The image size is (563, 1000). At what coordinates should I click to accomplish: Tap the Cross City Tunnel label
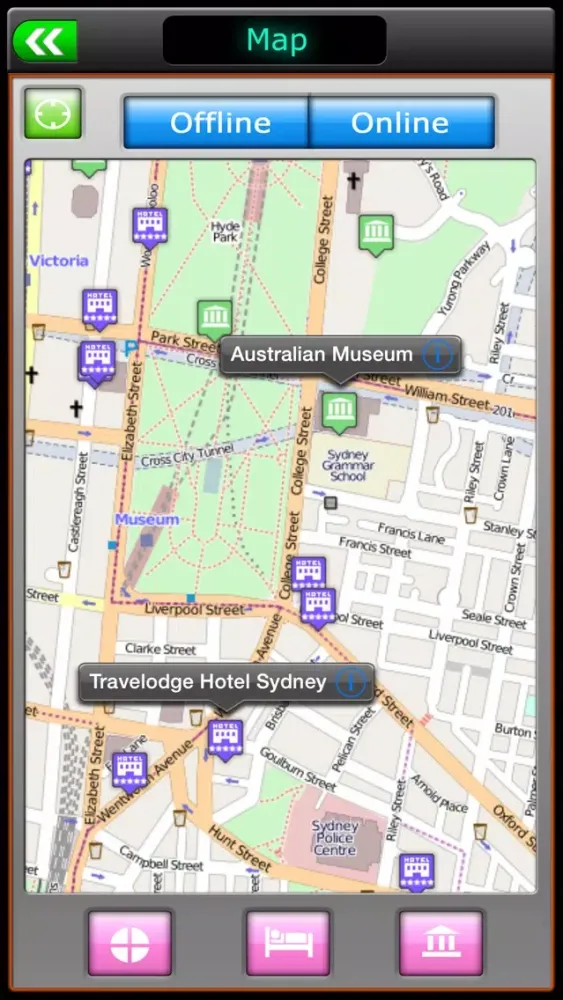pyautogui.click(x=188, y=455)
